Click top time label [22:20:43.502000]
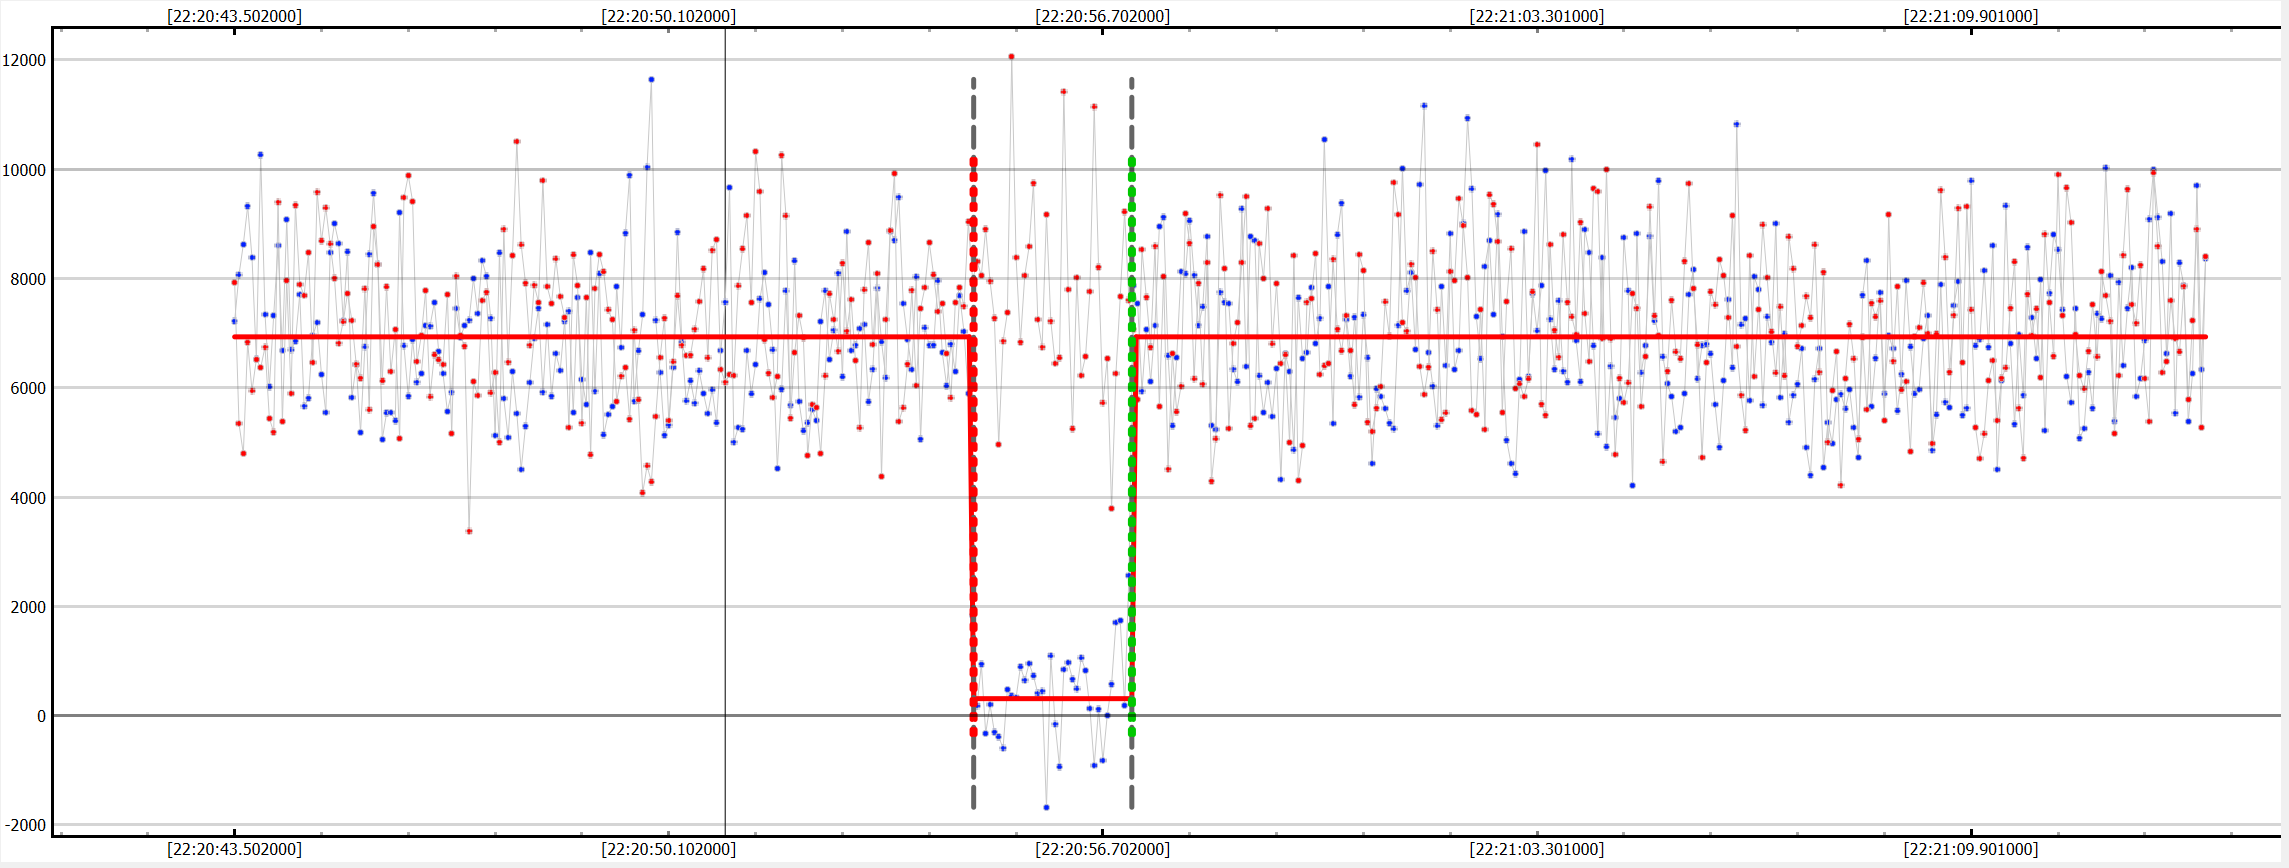Image resolution: width=2289 pixels, height=868 pixels. click(234, 16)
